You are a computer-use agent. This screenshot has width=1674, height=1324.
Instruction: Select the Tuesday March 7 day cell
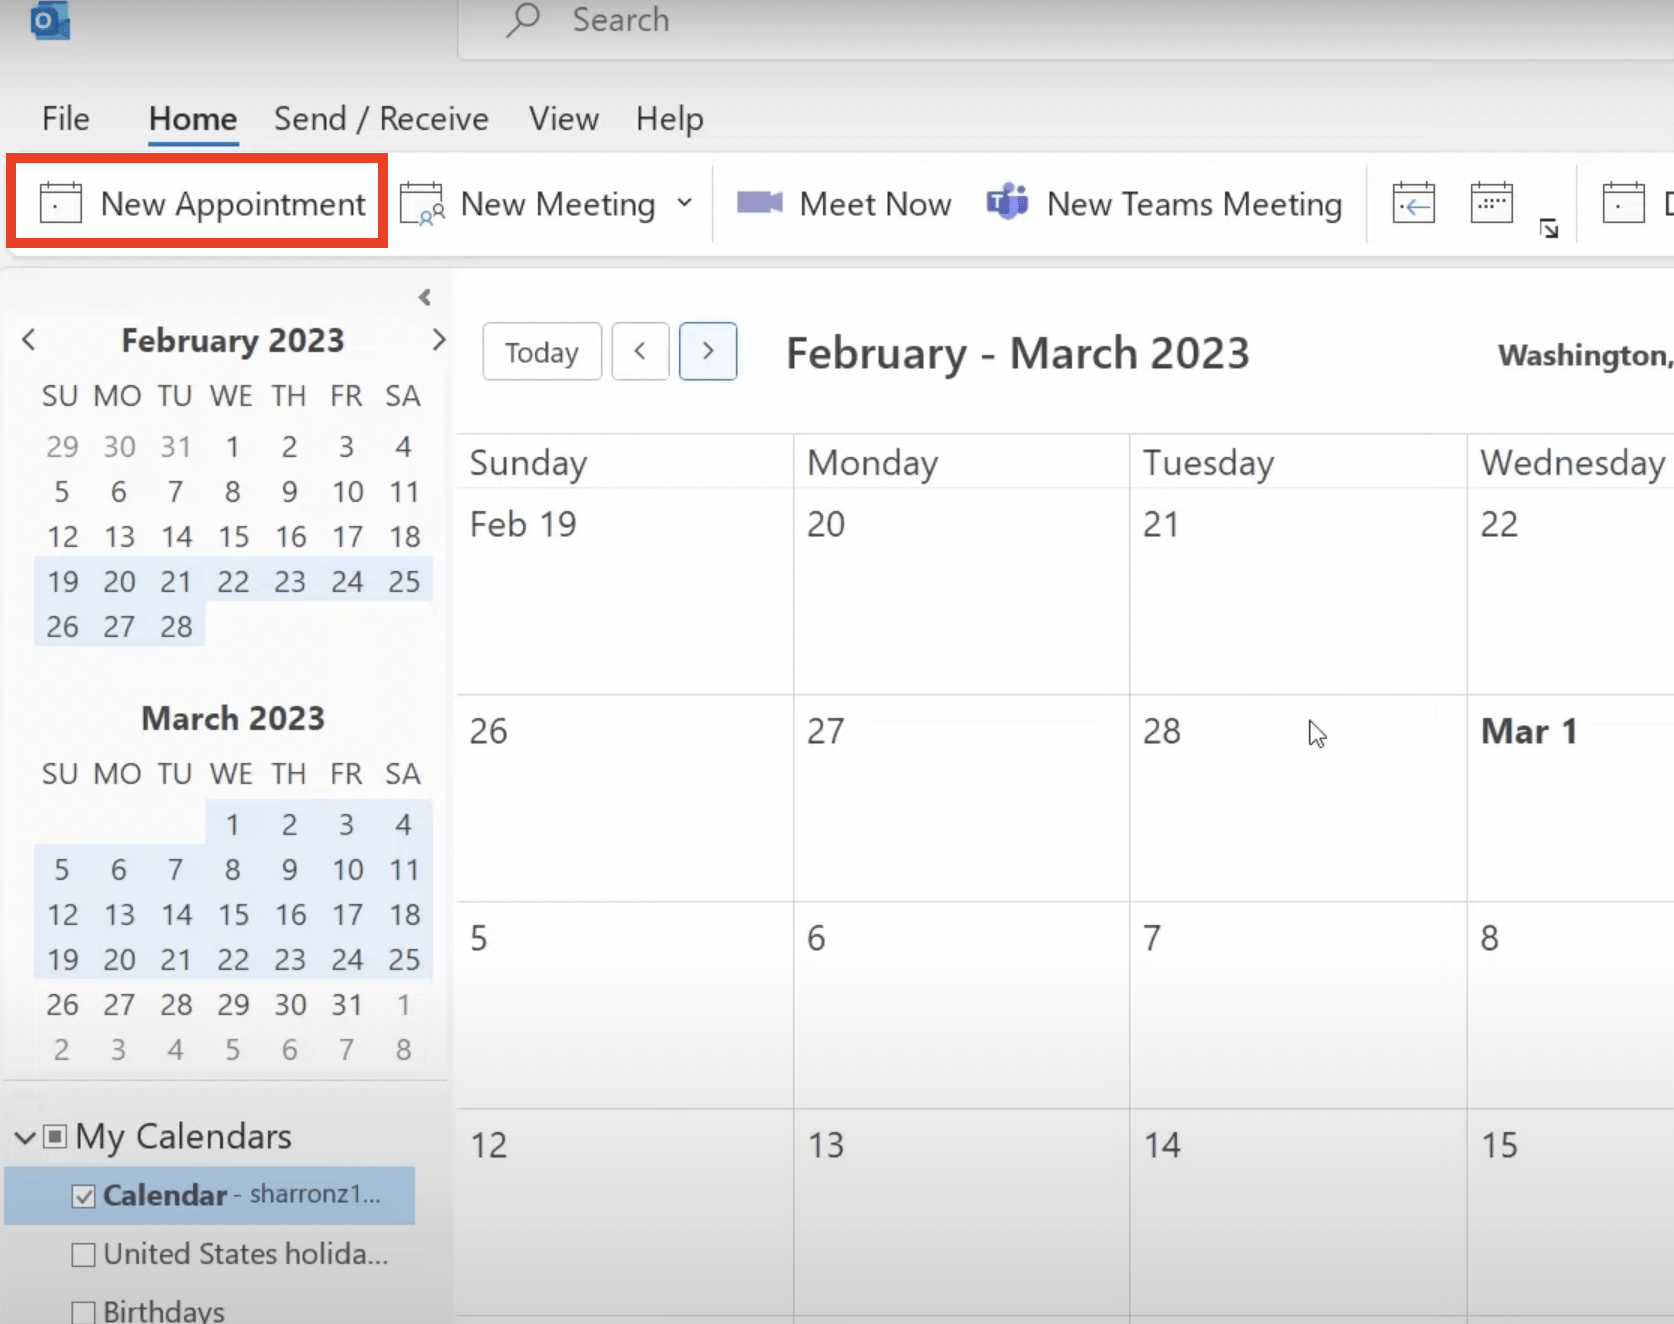tap(1298, 1005)
